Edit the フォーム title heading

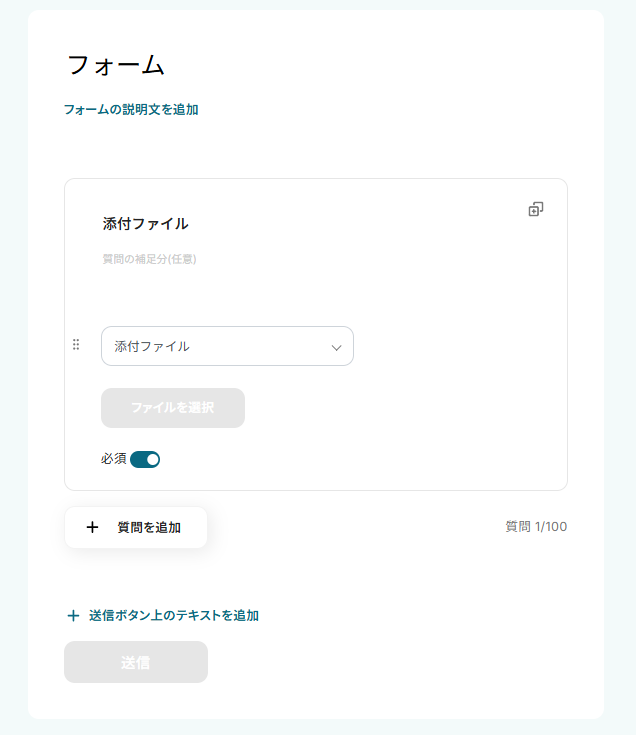click(116, 65)
